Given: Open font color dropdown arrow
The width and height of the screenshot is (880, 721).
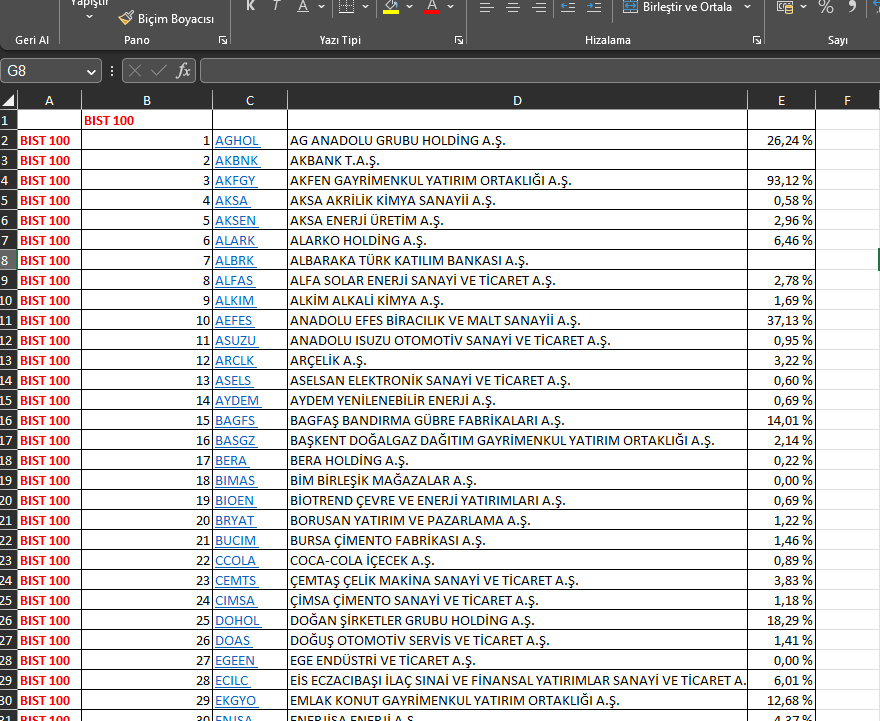Looking at the screenshot, I should (450, 7).
